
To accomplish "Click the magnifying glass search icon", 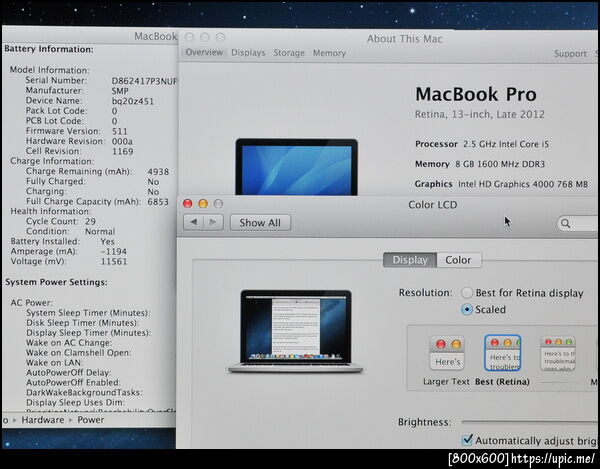I will click(566, 223).
